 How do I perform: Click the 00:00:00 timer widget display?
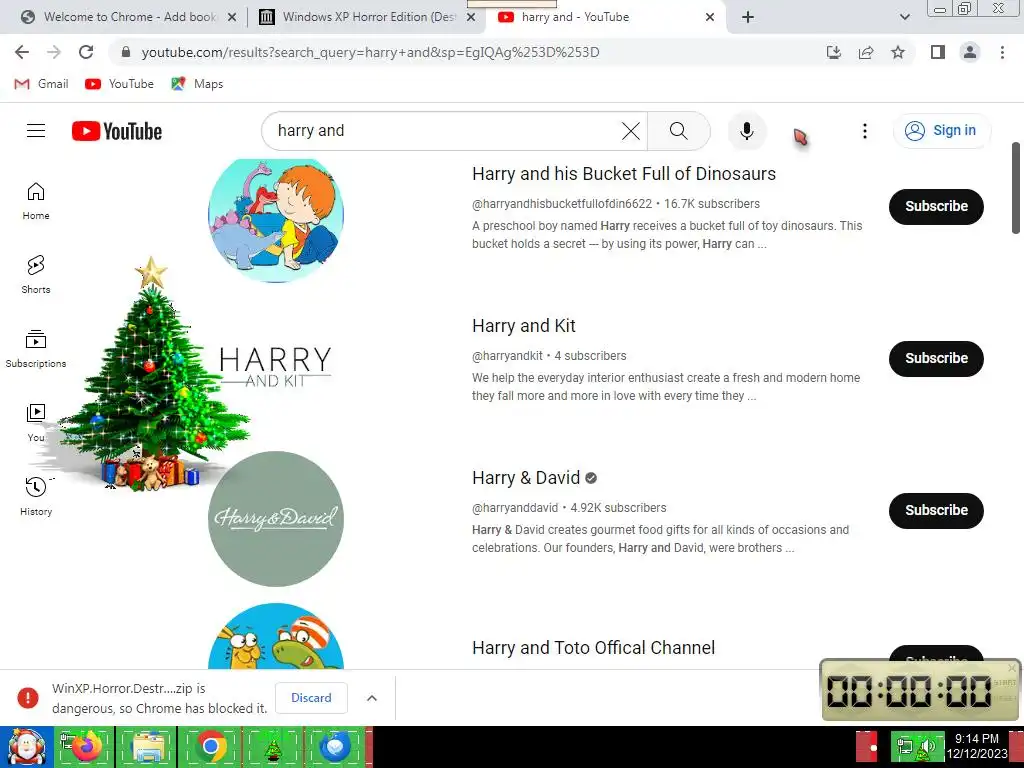coord(908,691)
